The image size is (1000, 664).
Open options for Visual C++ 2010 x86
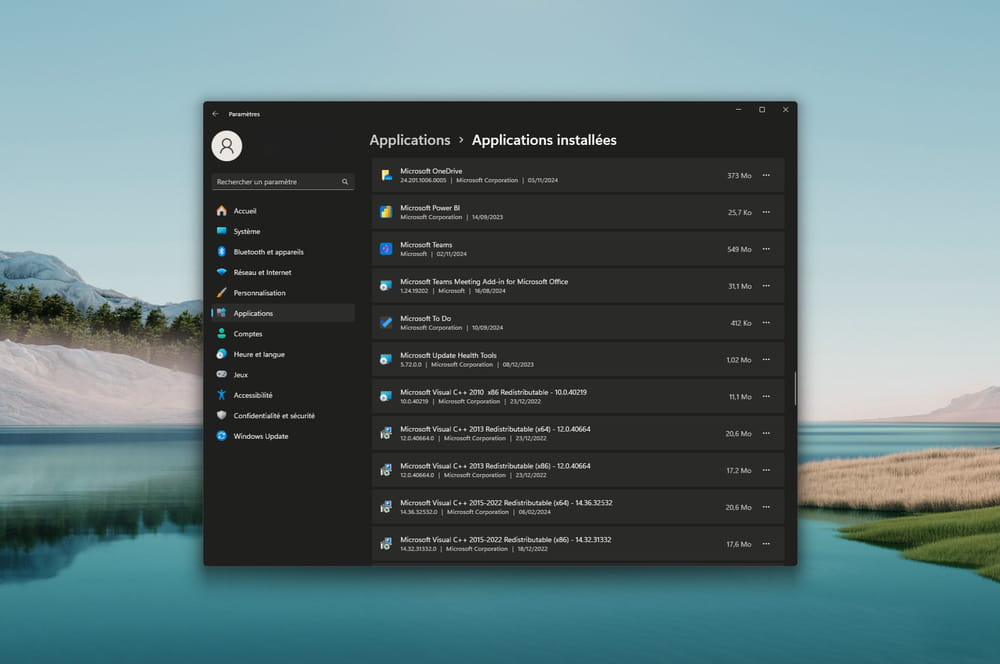click(x=766, y=397)
